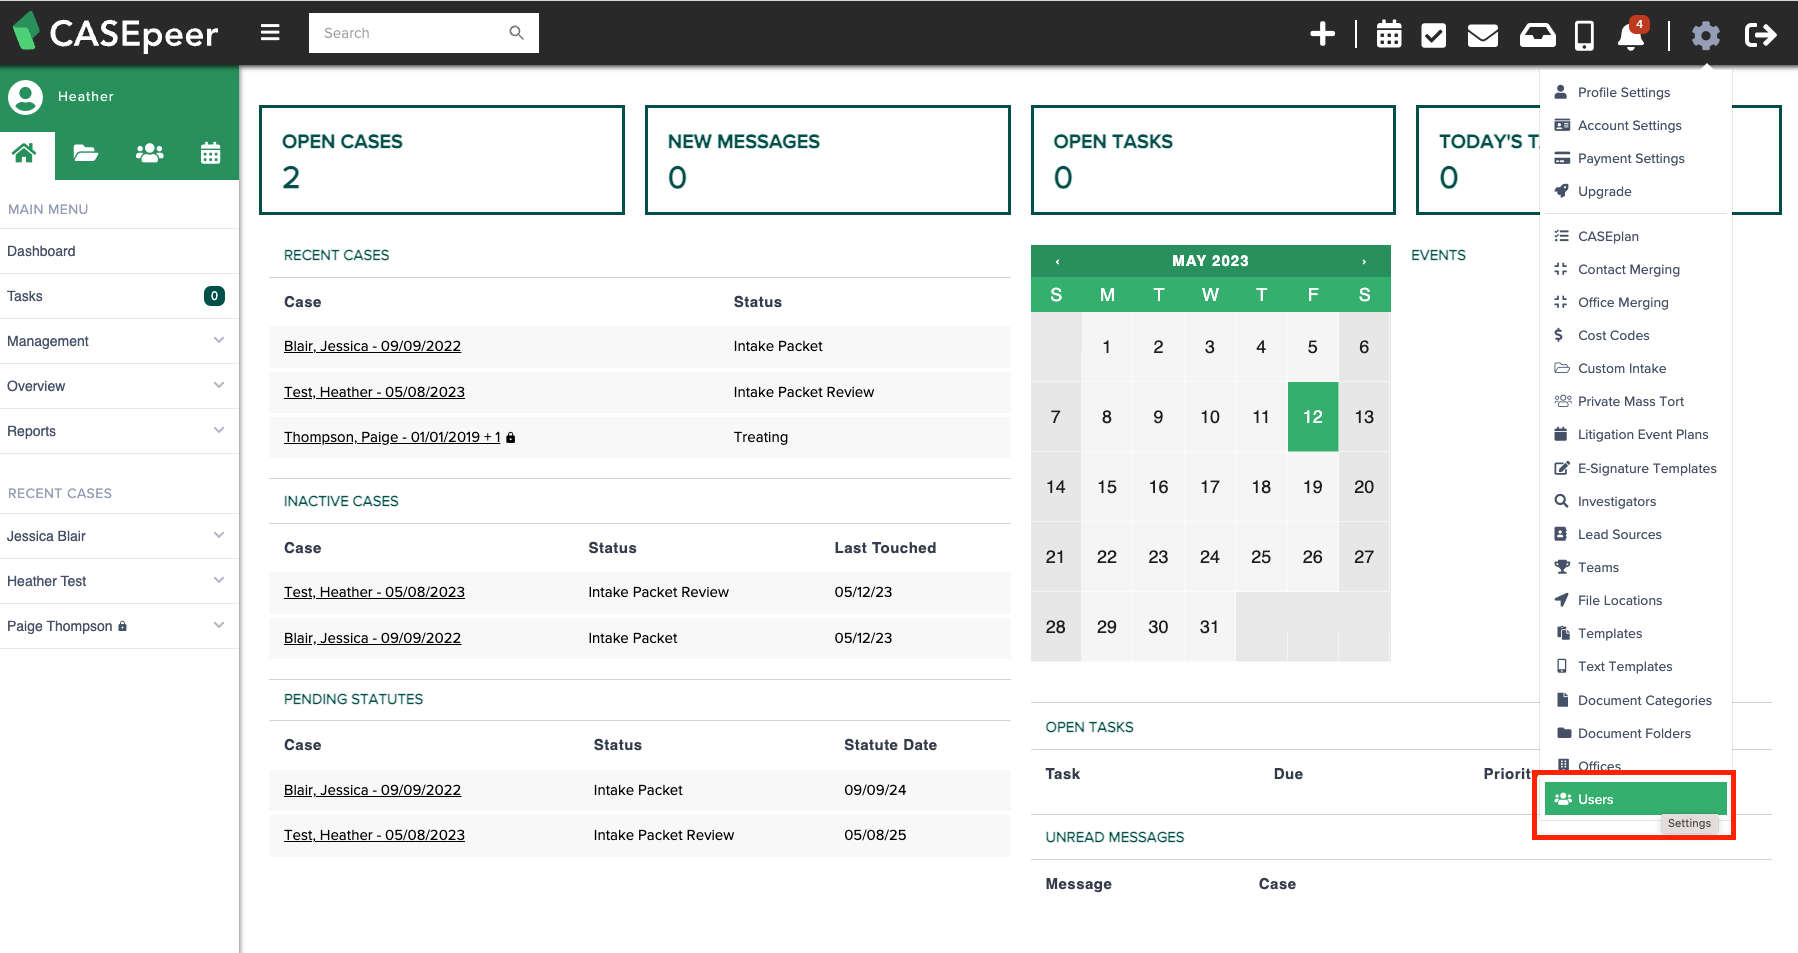This screenshot has height=953, width=1798.
Task: Click the home icon in sidebar
Action: [x=25, y=153]
